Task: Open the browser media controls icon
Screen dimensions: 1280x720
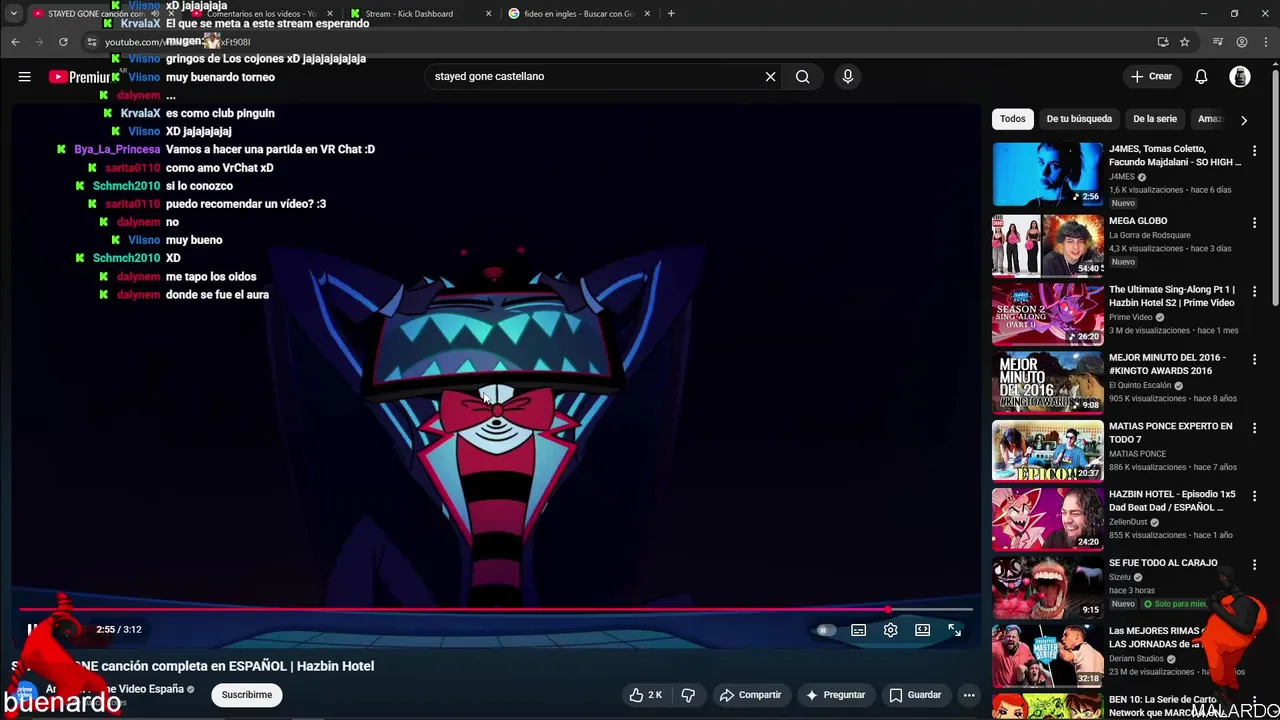Action: [x=1217, y=42]
